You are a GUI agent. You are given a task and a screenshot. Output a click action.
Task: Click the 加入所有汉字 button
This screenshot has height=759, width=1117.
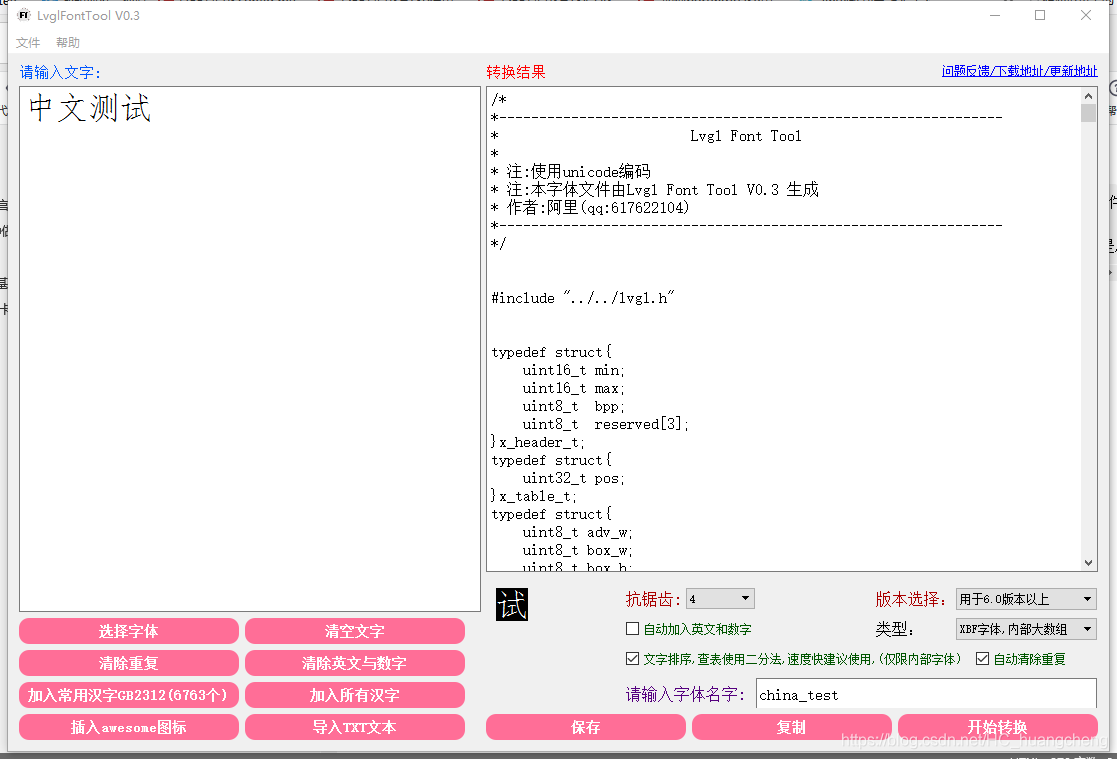click(355, 695)
